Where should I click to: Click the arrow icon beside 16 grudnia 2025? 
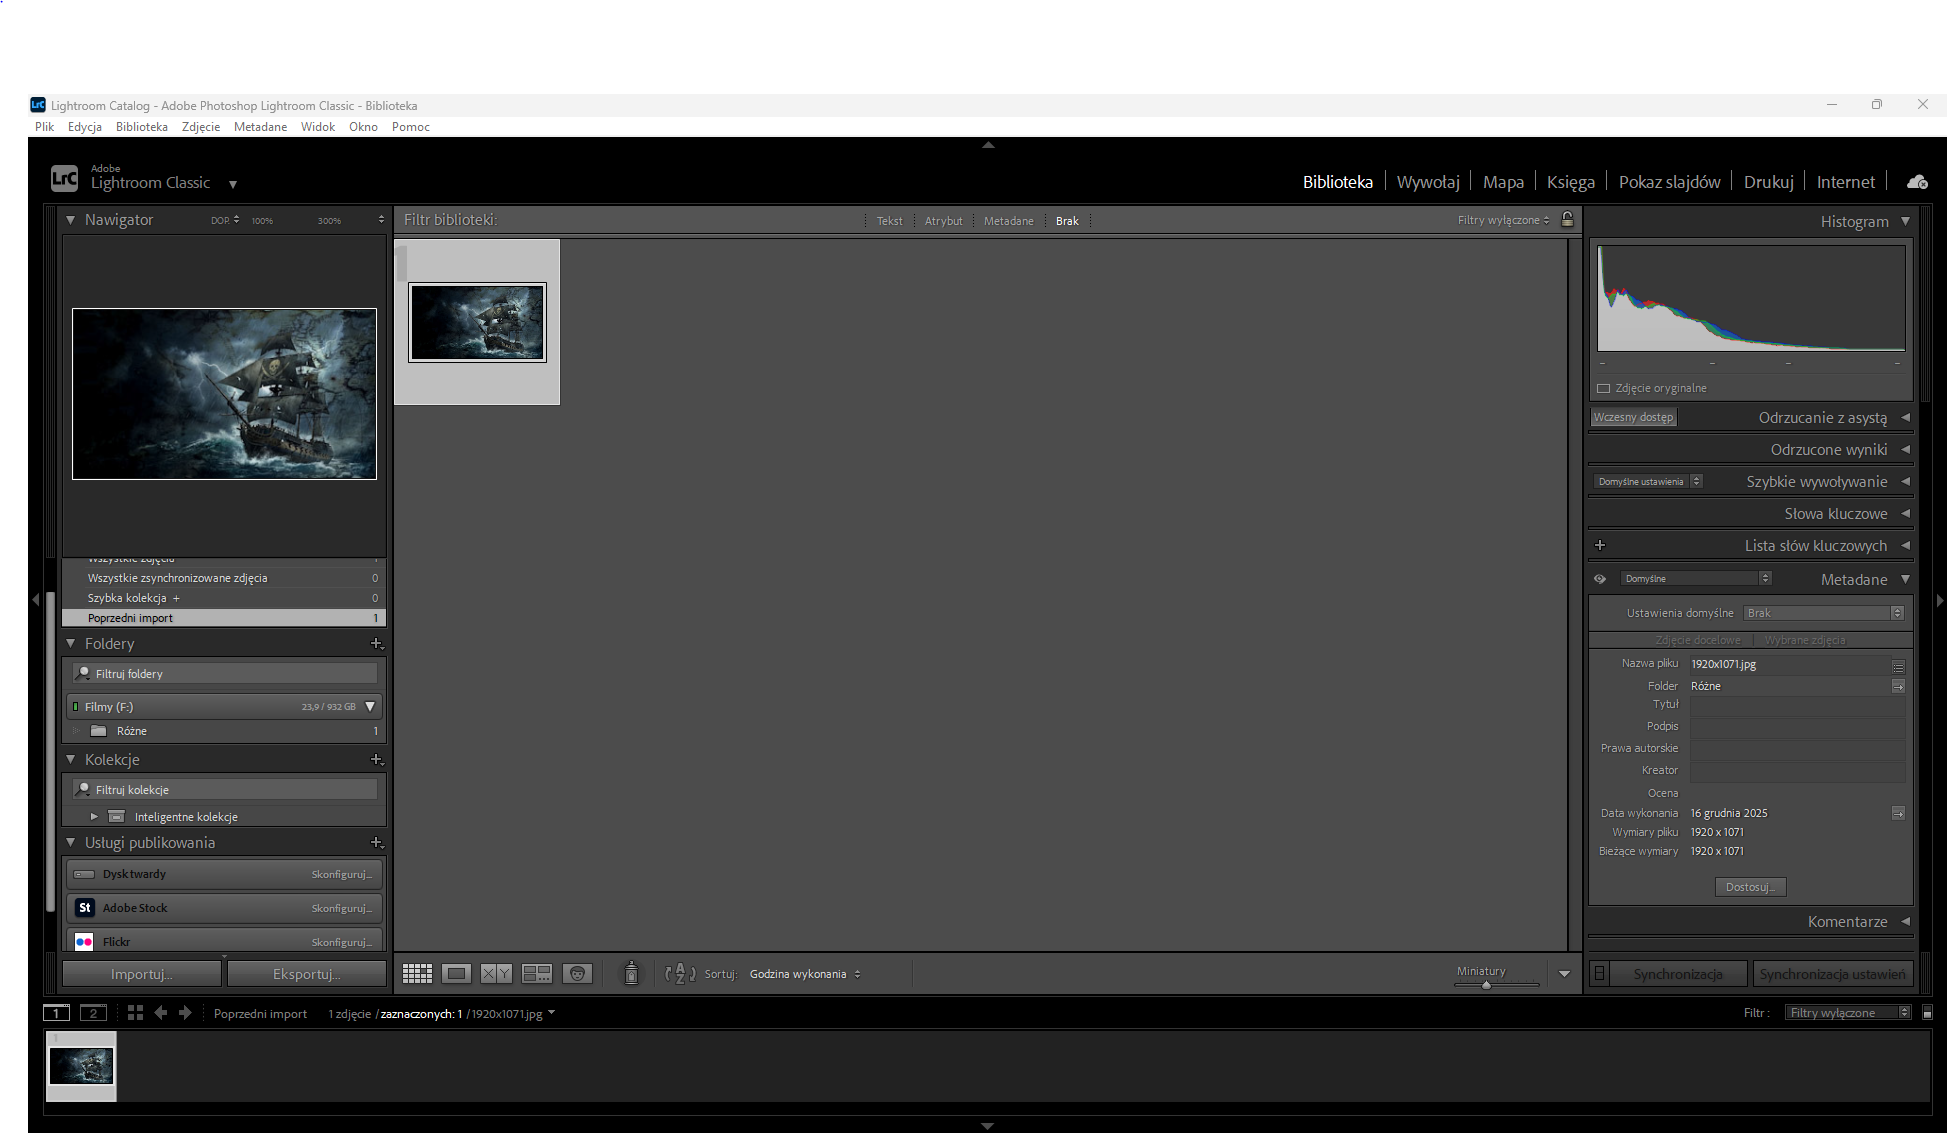pos(1898,813)
